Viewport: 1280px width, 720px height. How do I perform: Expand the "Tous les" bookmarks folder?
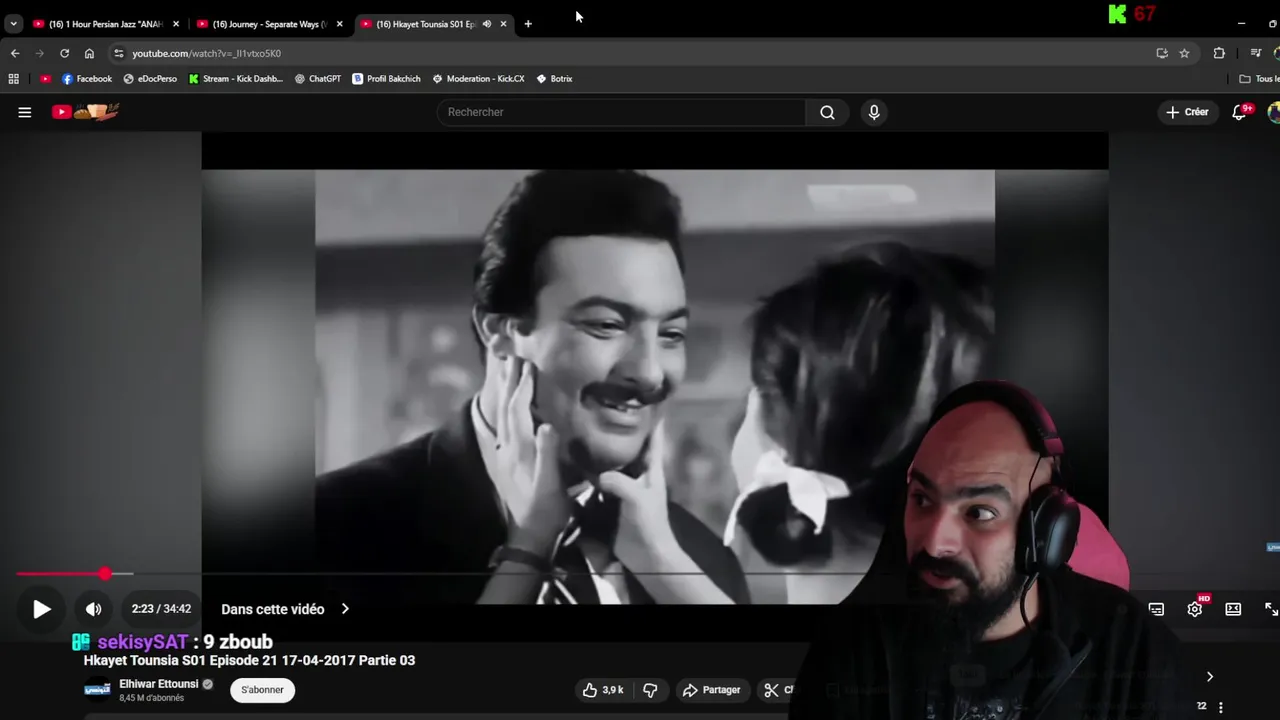[x=1259, y=78]
